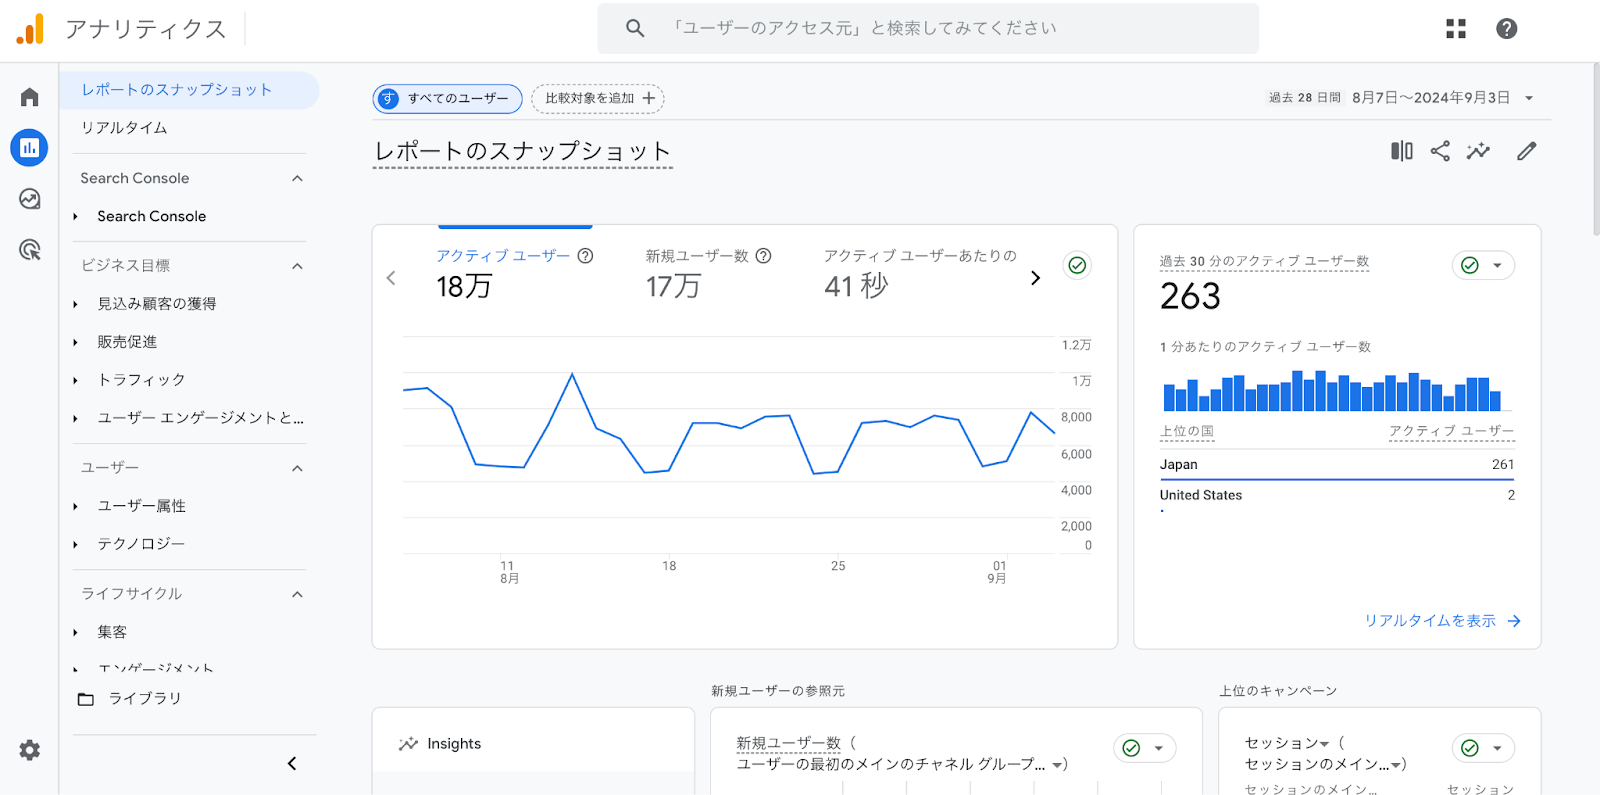1600x795 pixels.
Task: Open 新規ユーザー数 dimension dropdown
Action: 1058,765
